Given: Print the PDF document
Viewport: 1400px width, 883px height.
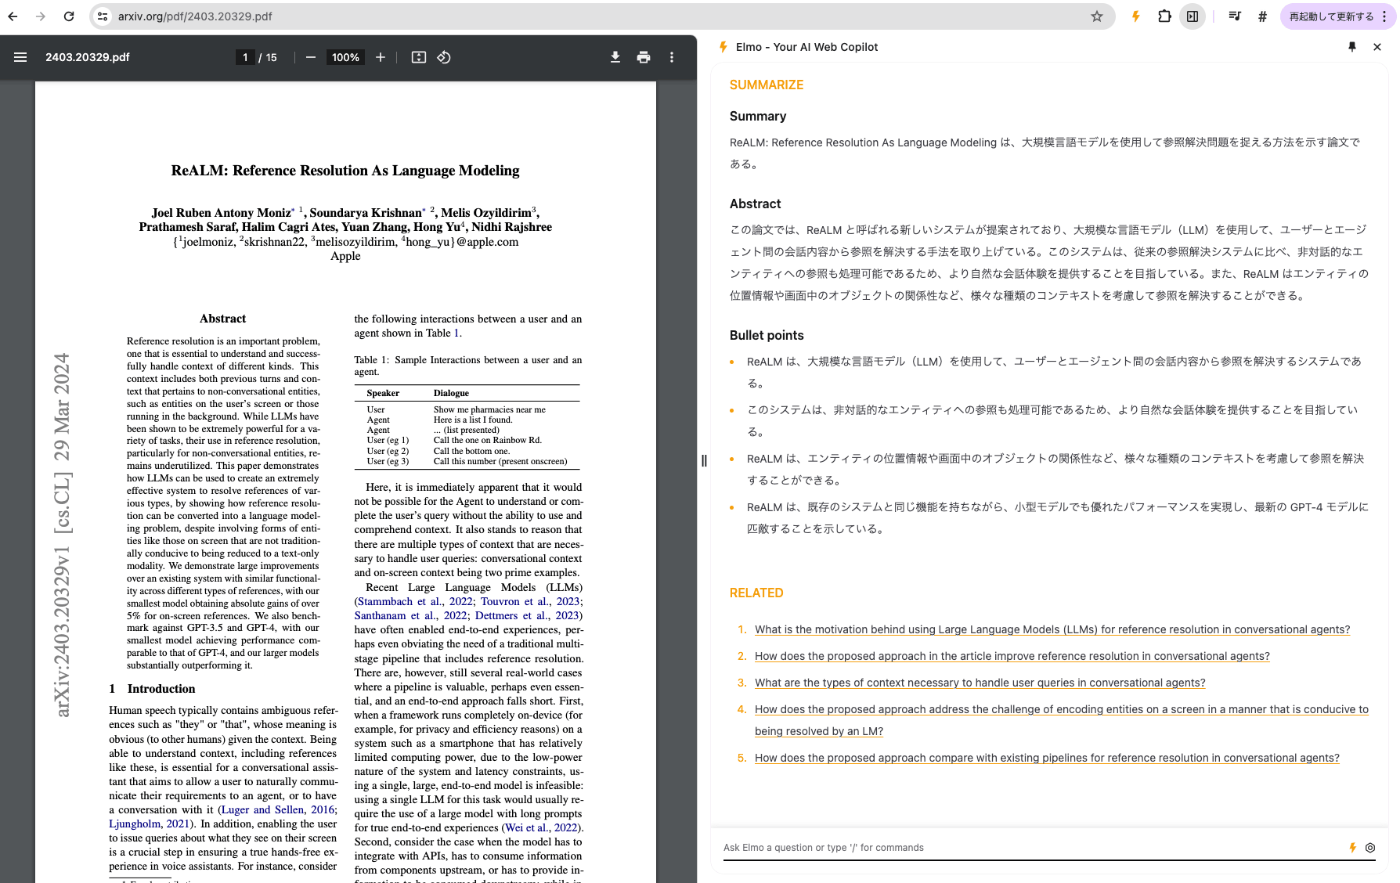Looking at the screenshot, I should click(x=644, y=57).
